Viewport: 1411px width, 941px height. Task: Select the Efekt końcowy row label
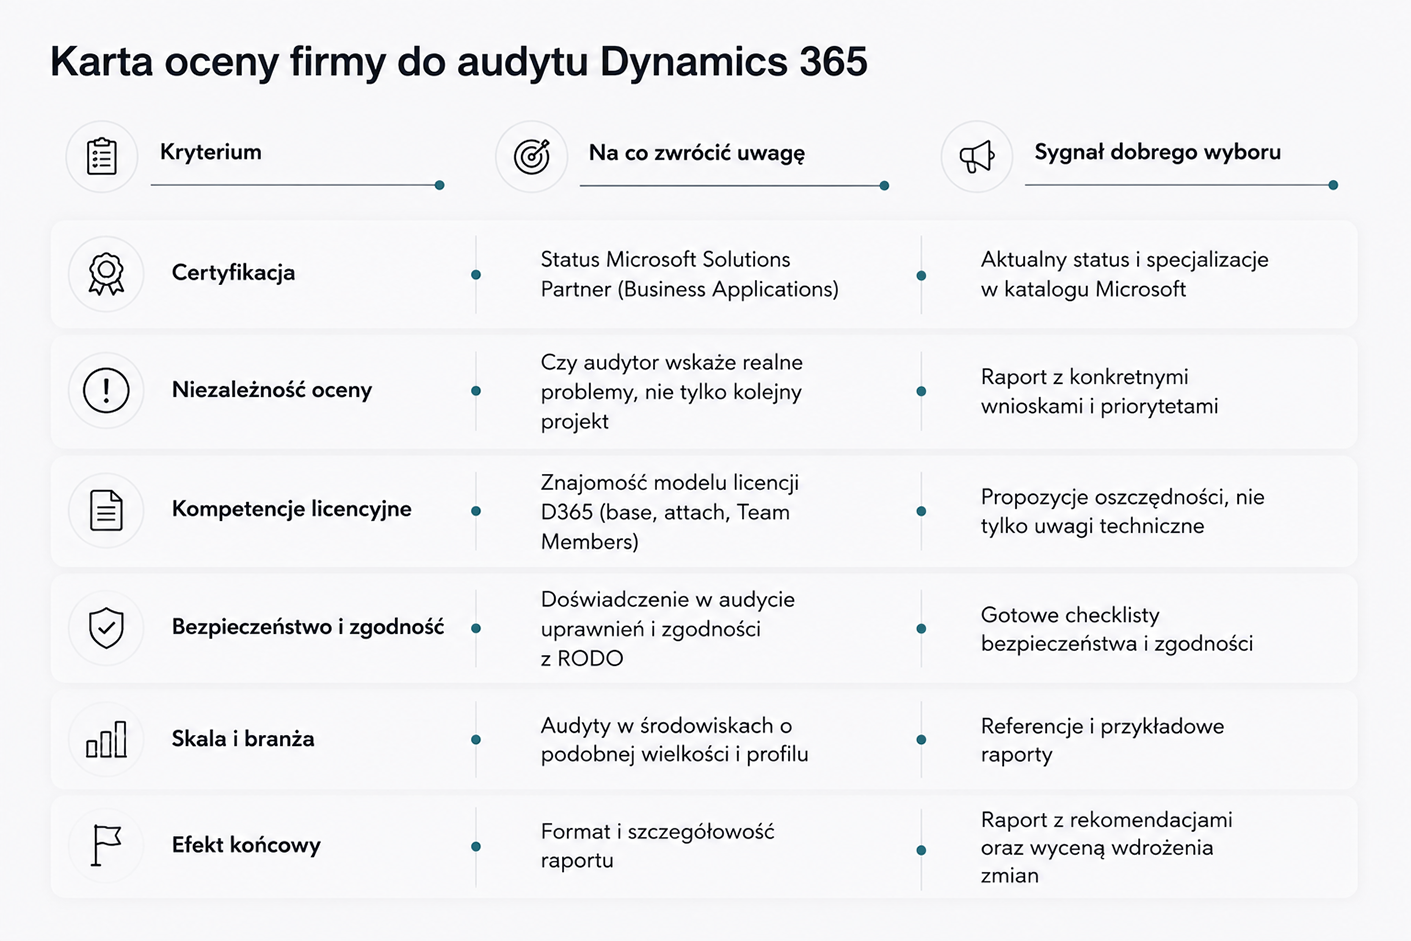[246, 845]
